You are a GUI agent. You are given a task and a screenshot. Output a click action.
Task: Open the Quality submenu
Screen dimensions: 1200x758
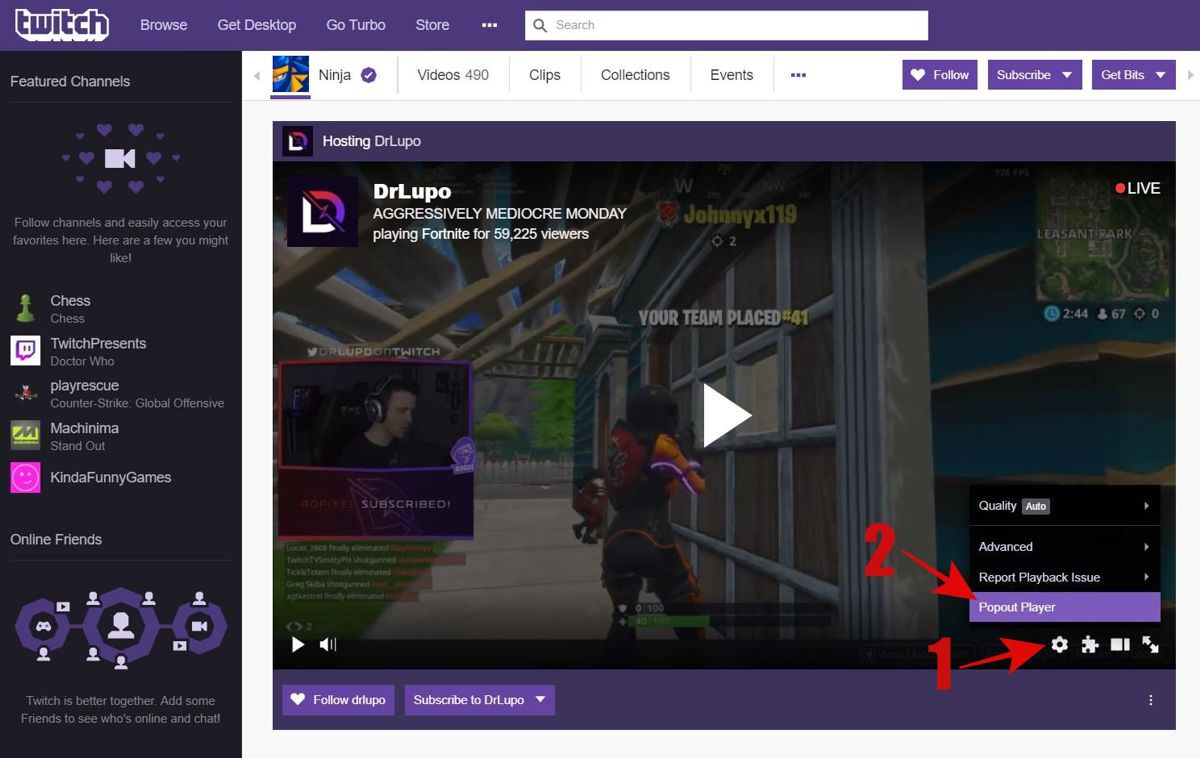1064,506
